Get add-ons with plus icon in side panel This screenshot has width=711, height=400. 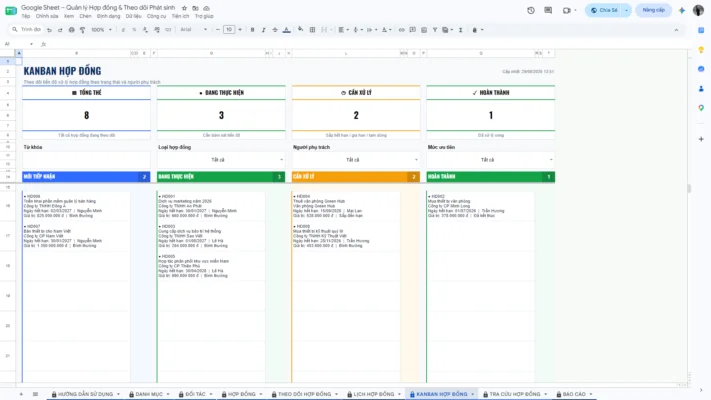click(701, 139)
